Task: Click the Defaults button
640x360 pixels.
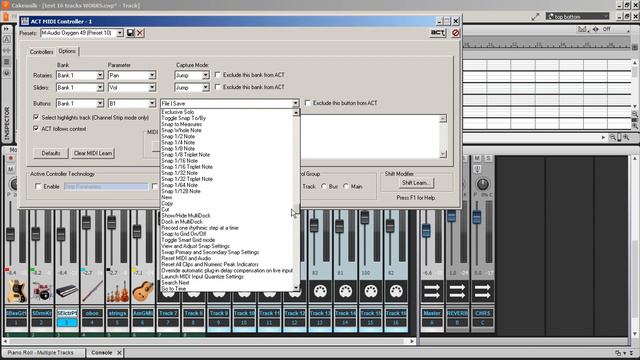Action: [51, 153]
